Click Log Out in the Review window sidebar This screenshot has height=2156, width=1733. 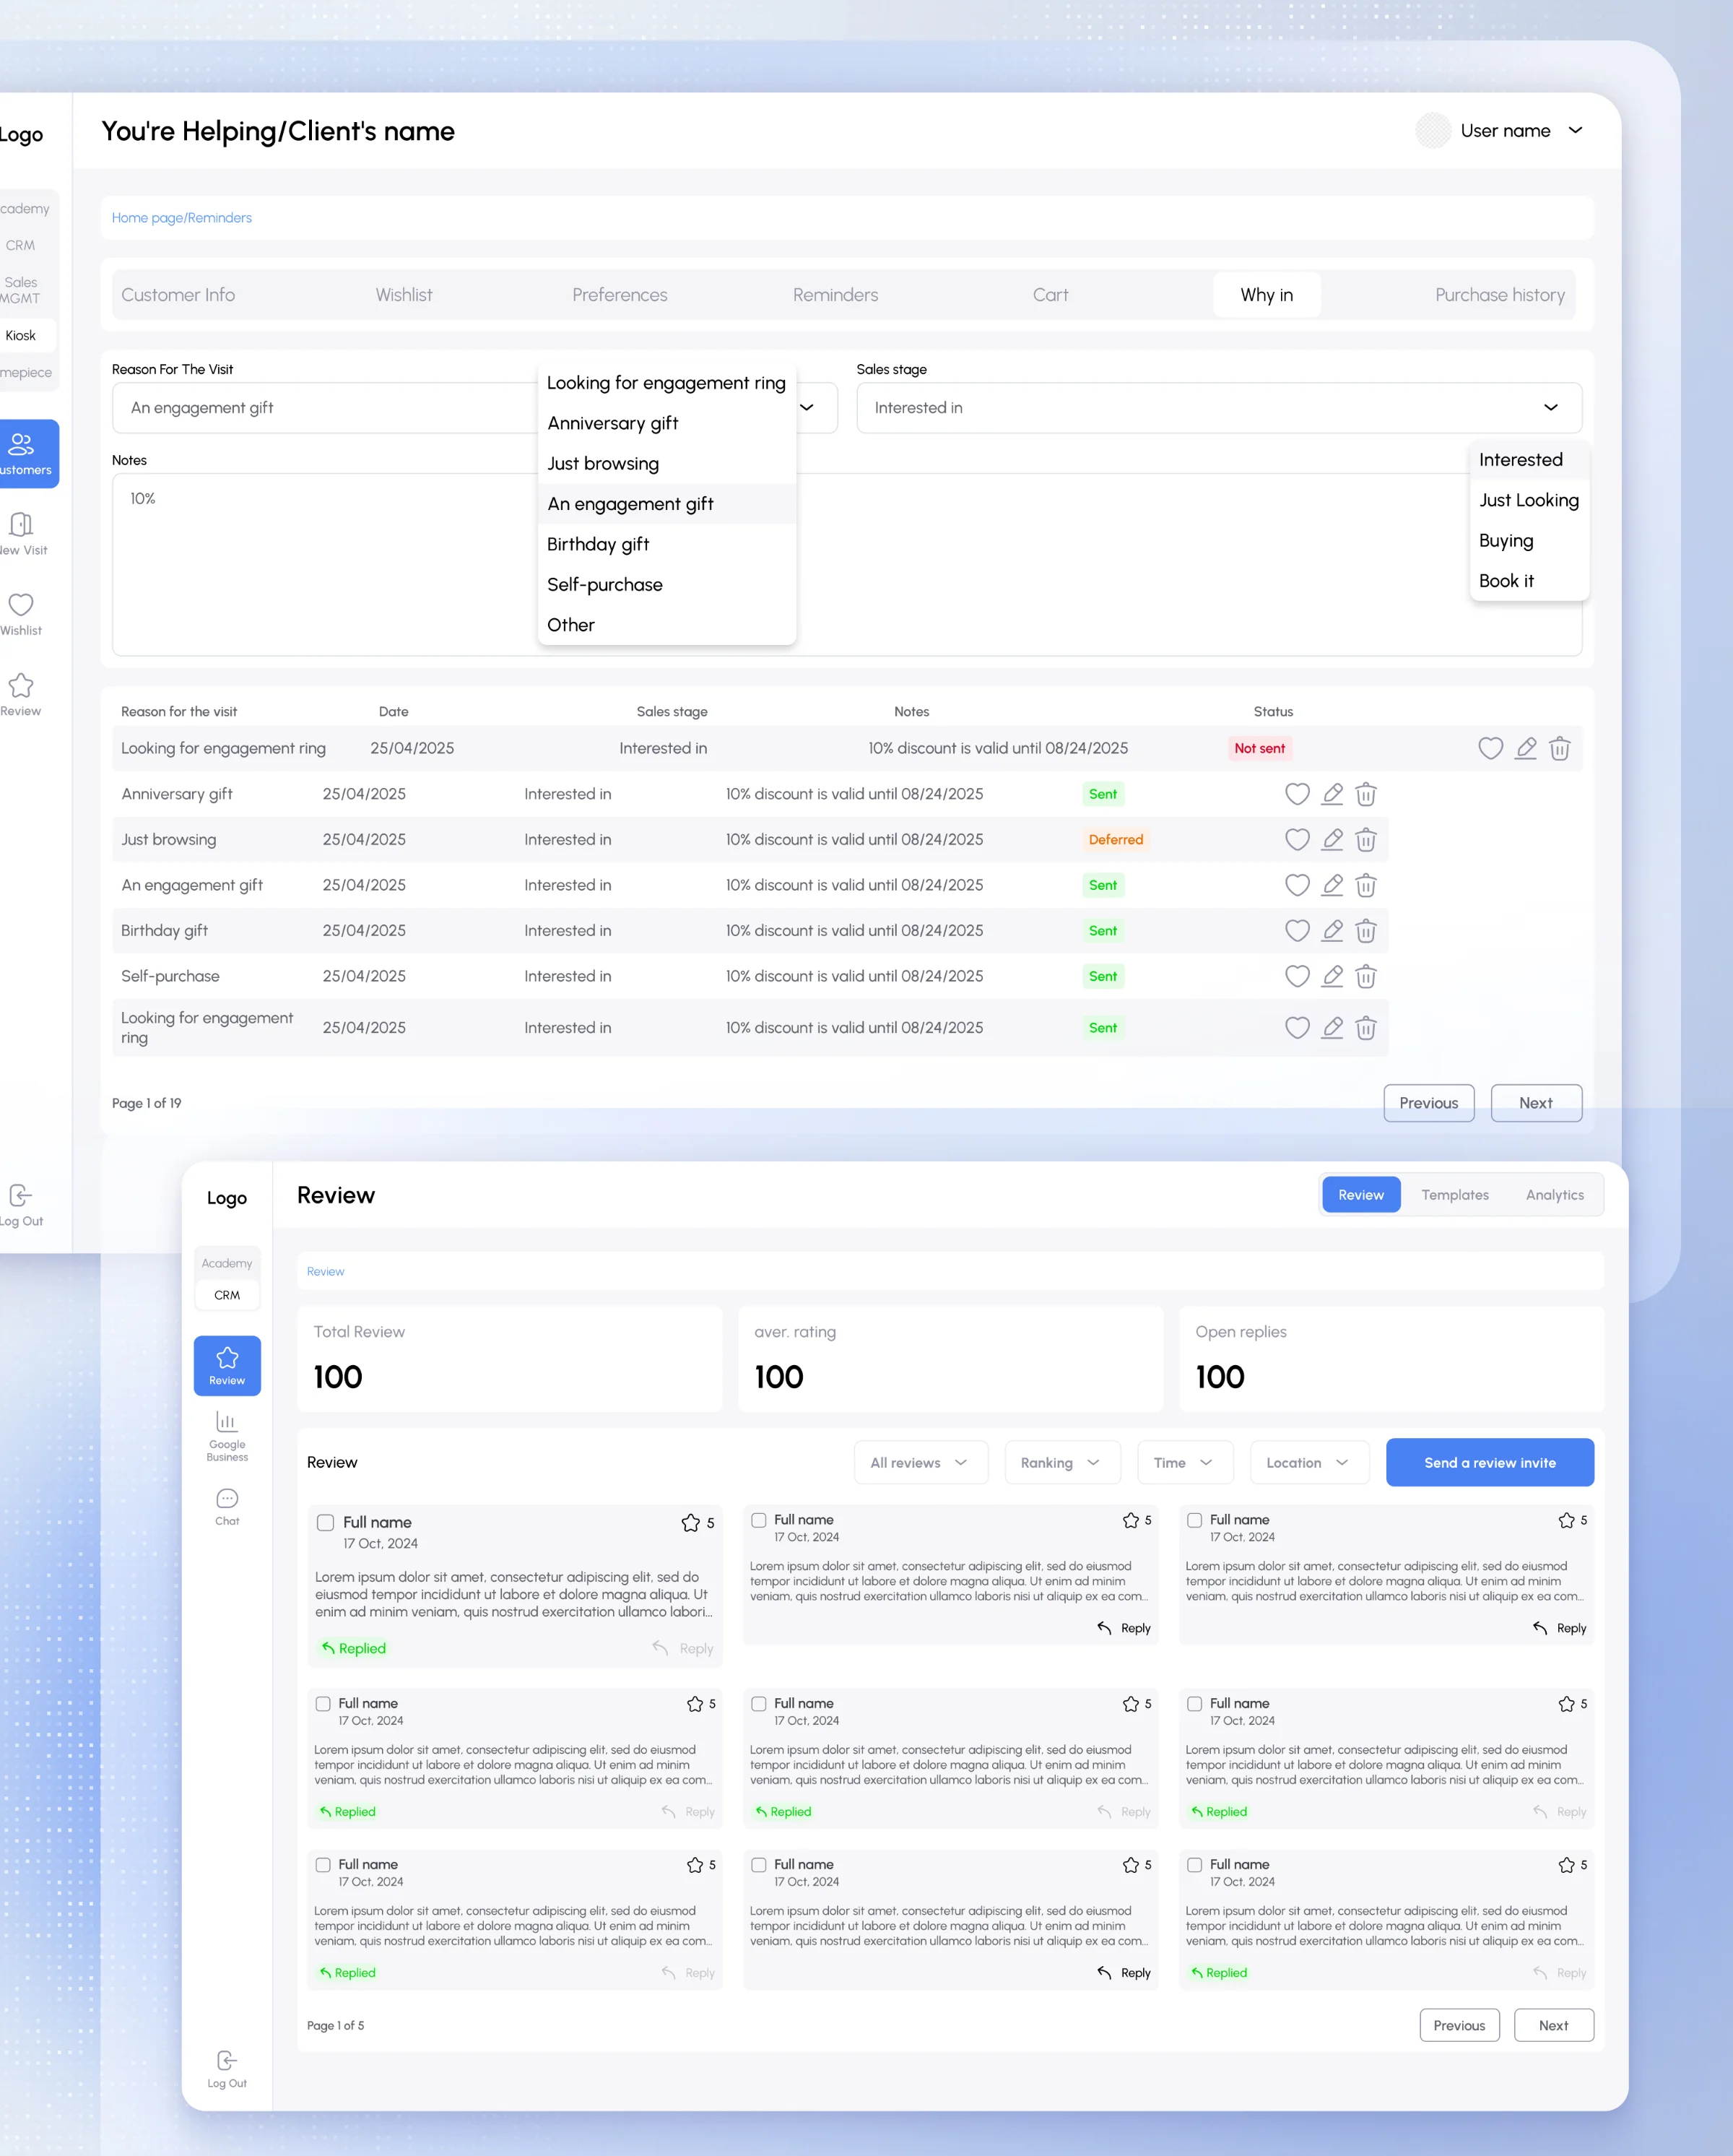[x=227, y=2069]
